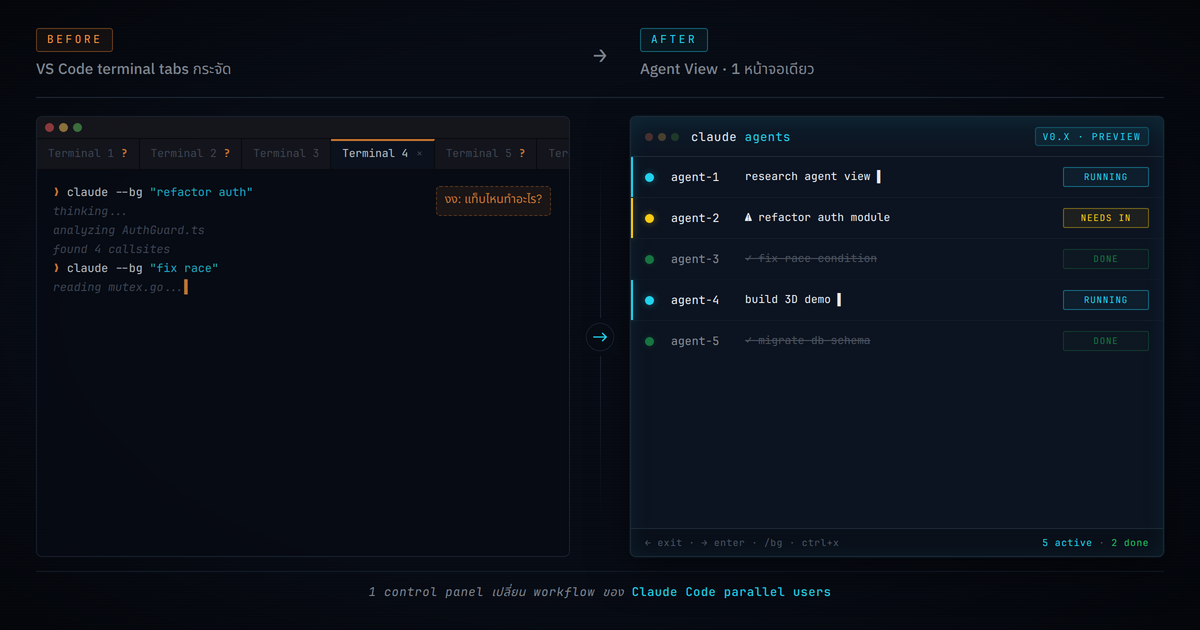Click the question mark on Terminal 5
Viewport: 1200px width, 630px height.
tap(522, 153)
